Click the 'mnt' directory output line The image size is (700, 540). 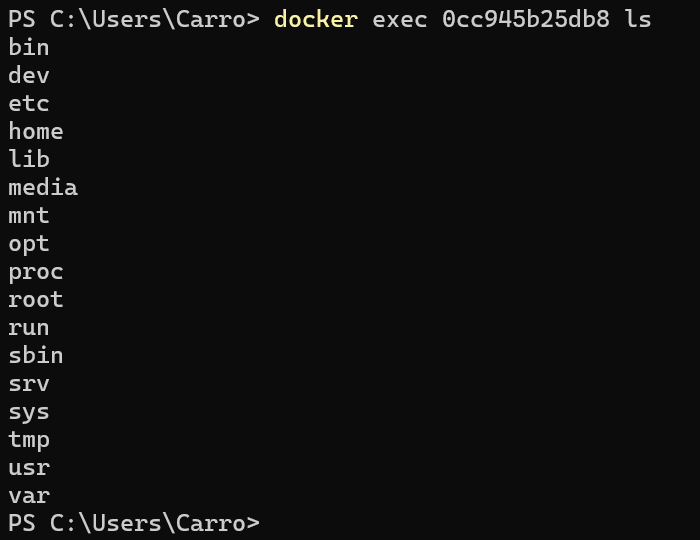tap(29, 216)
